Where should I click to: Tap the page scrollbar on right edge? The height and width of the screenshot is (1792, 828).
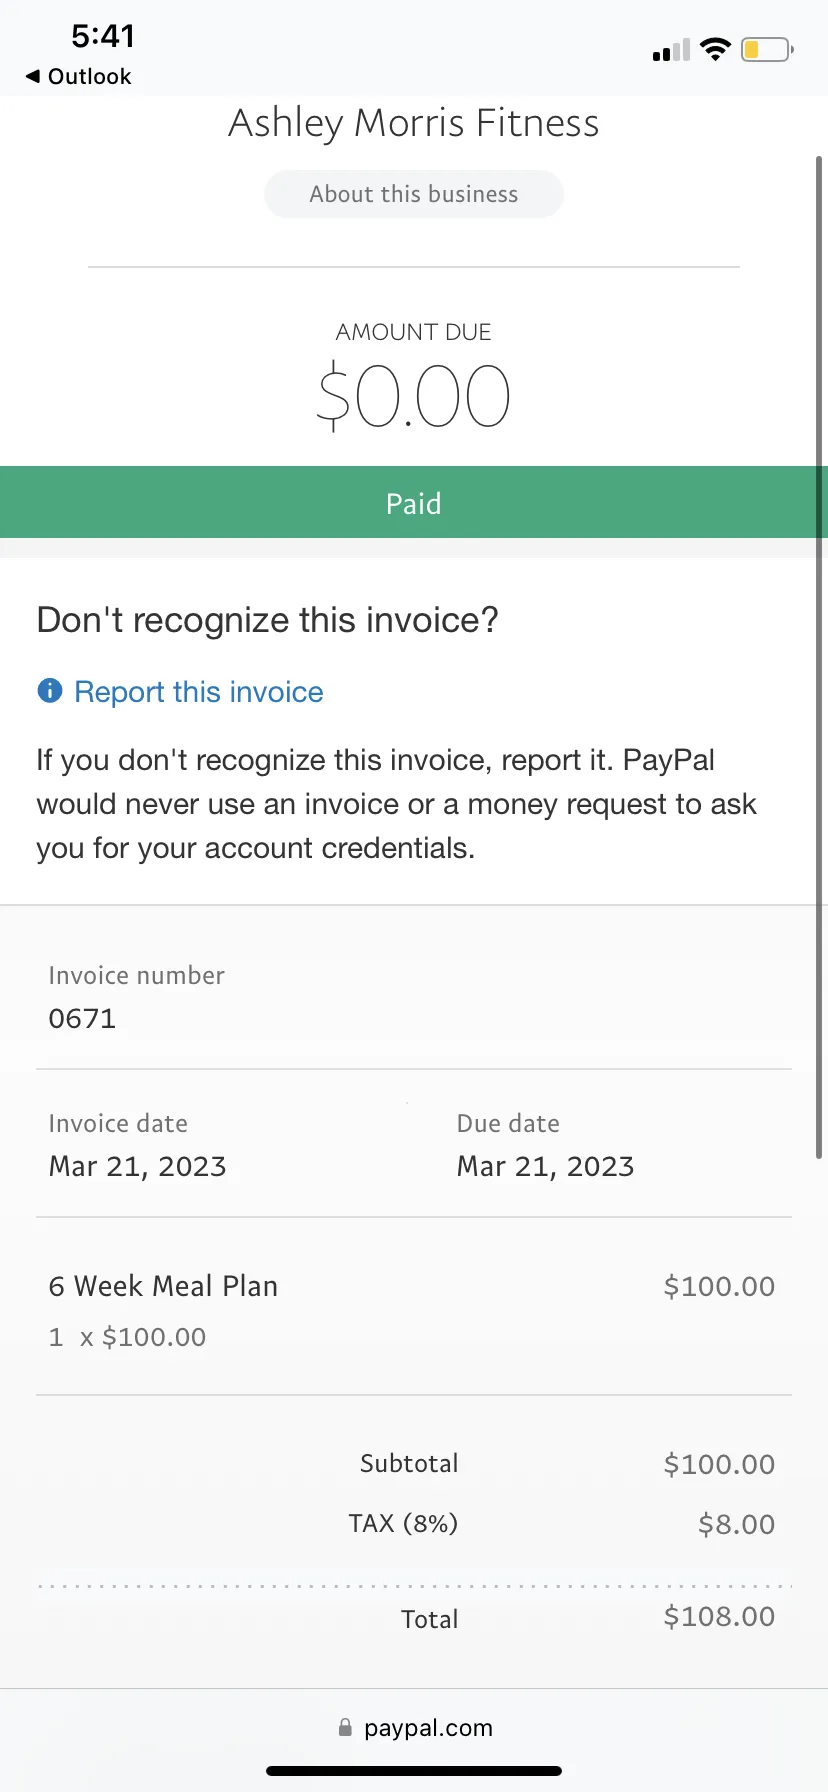819,656
